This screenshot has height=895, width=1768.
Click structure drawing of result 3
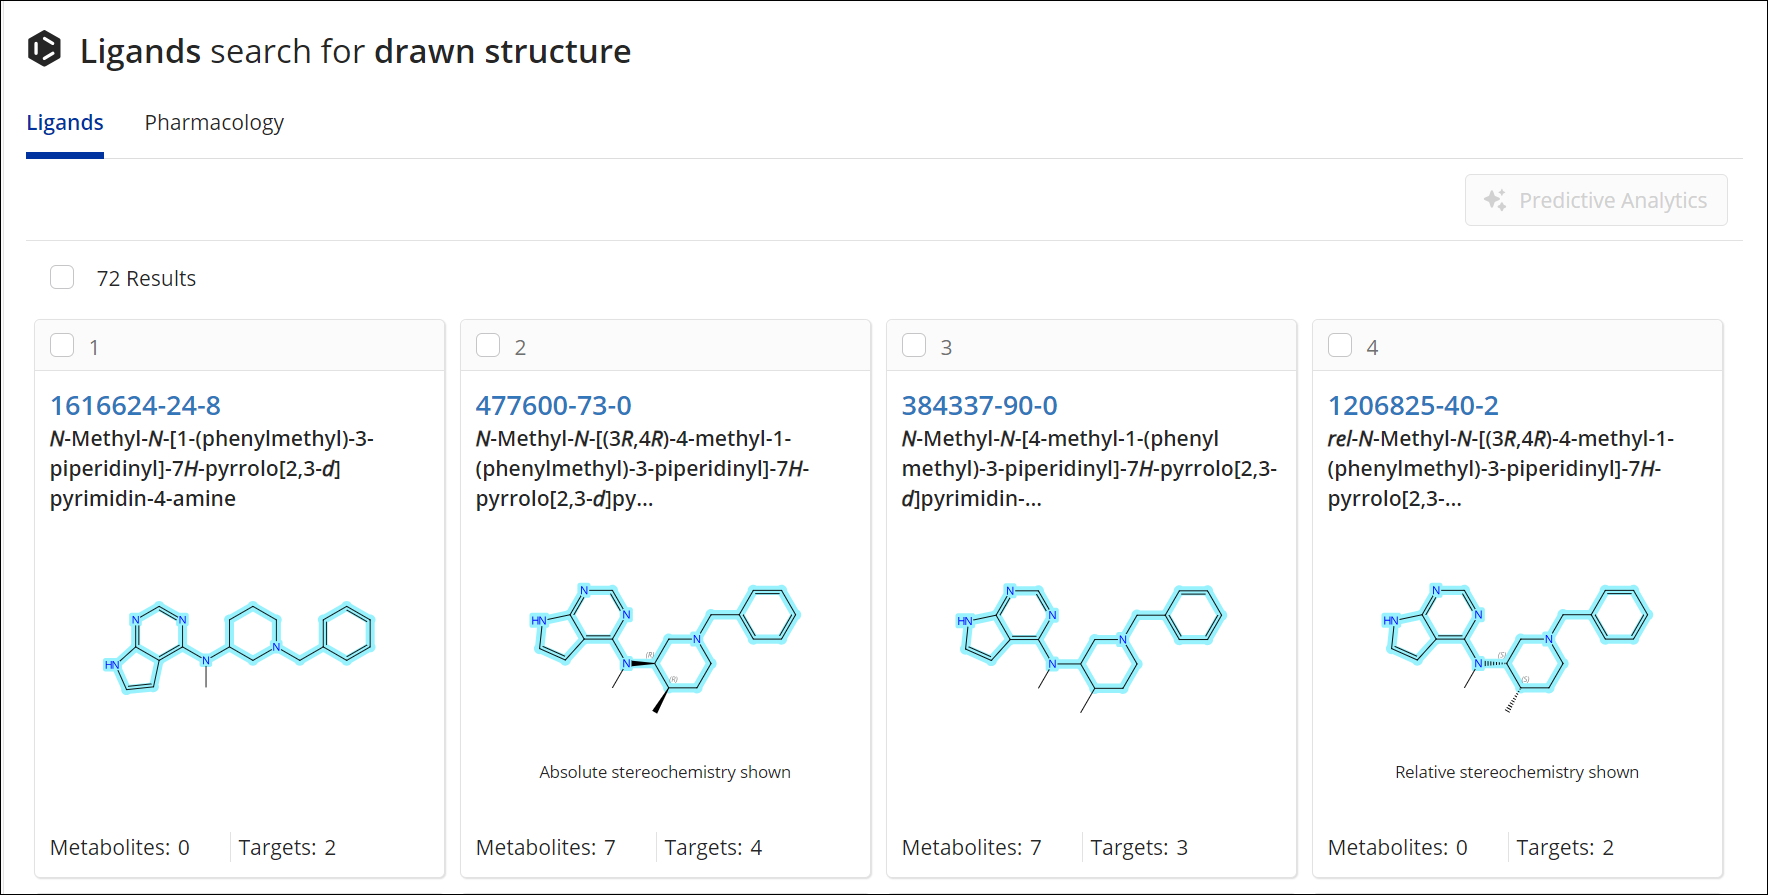[1090, 646]
